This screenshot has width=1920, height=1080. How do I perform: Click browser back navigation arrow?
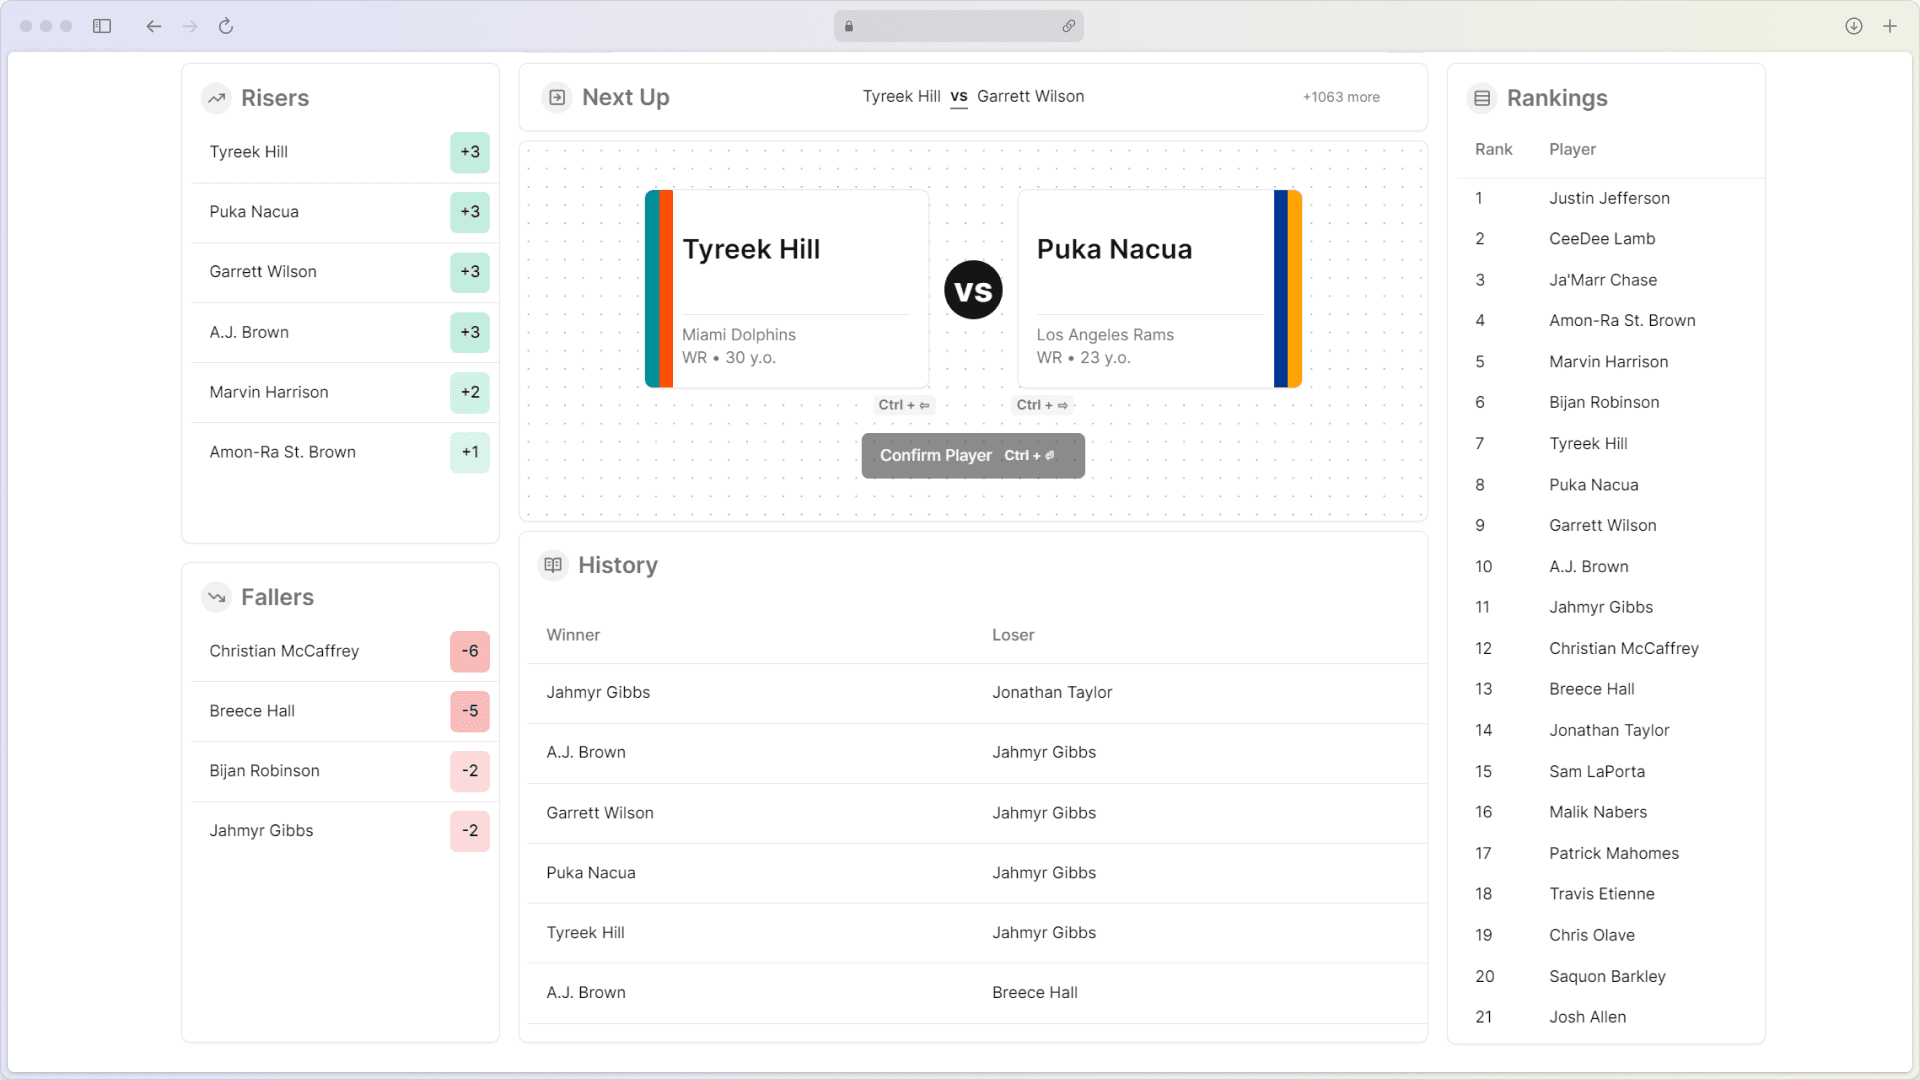(154, 26)
